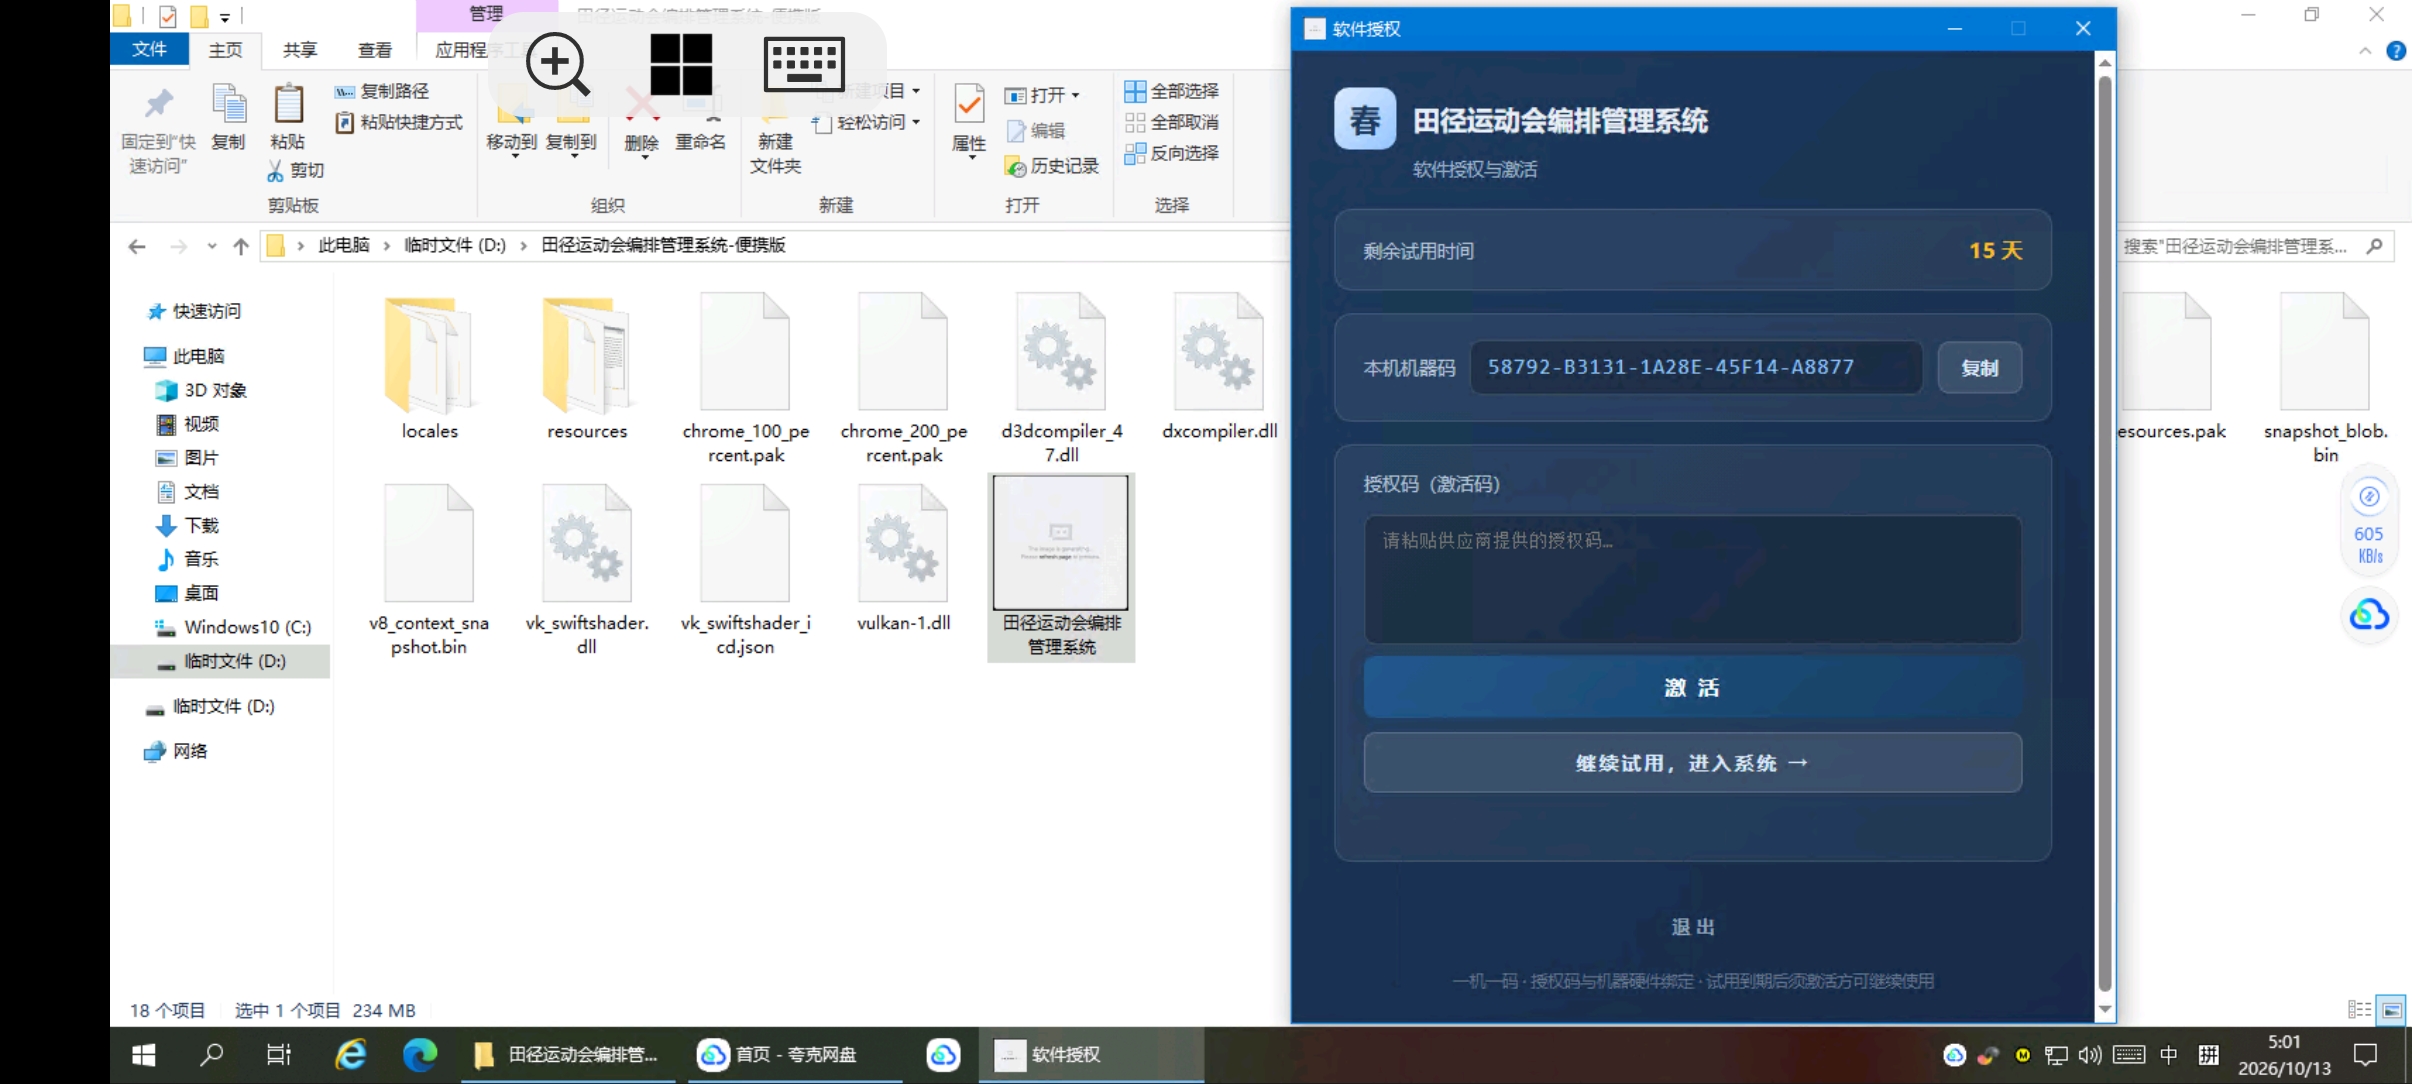Screen dimensions: 2412x1084
Task: Launch Internet Explorer from the taskbar
Action: [350, 1055]
